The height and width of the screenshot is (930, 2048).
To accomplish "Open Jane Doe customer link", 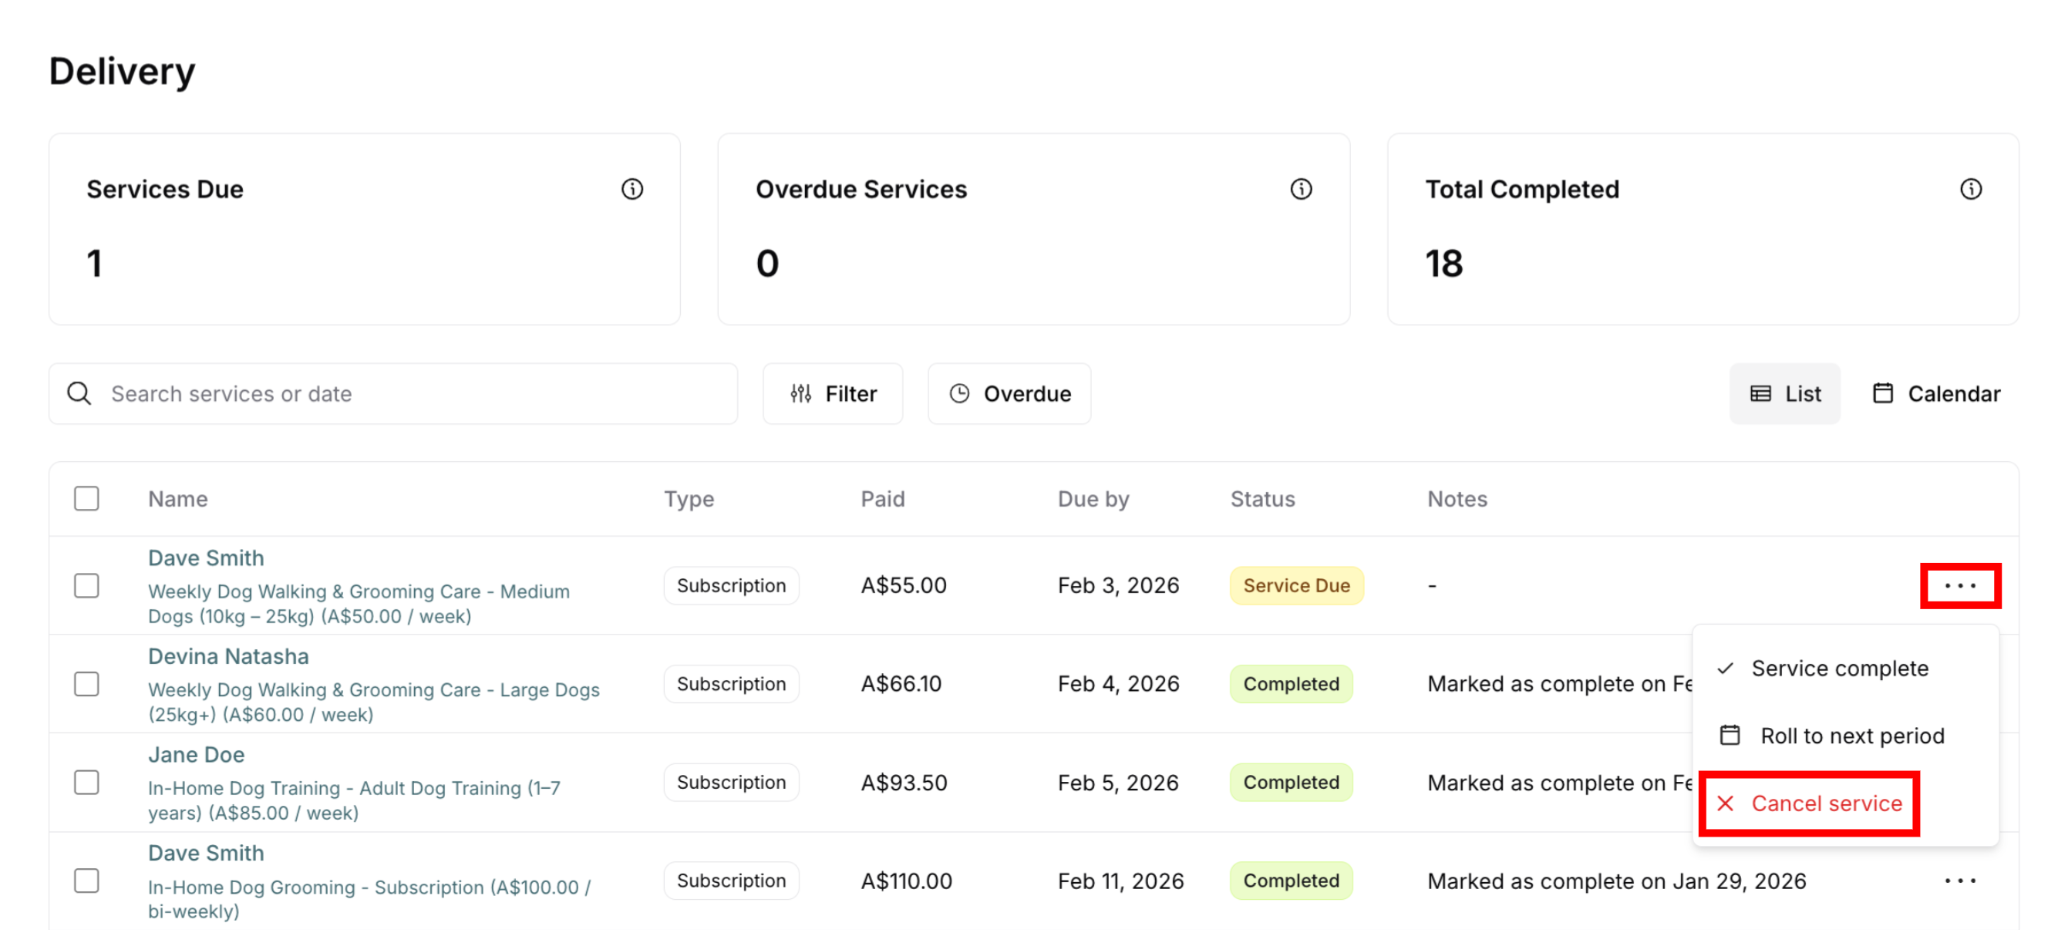I will (196, 755).
